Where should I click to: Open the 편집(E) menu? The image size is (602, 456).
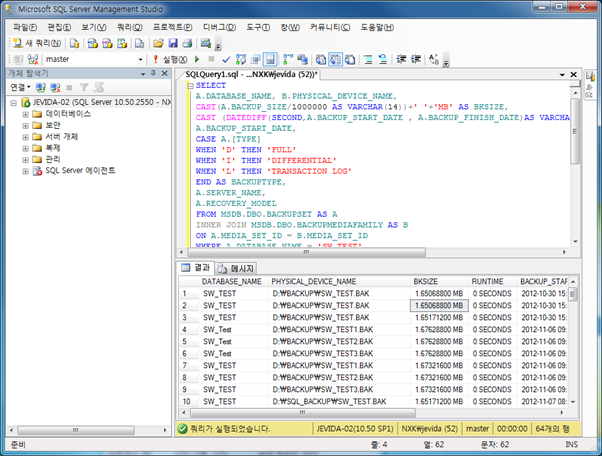[x=59, y=27]
